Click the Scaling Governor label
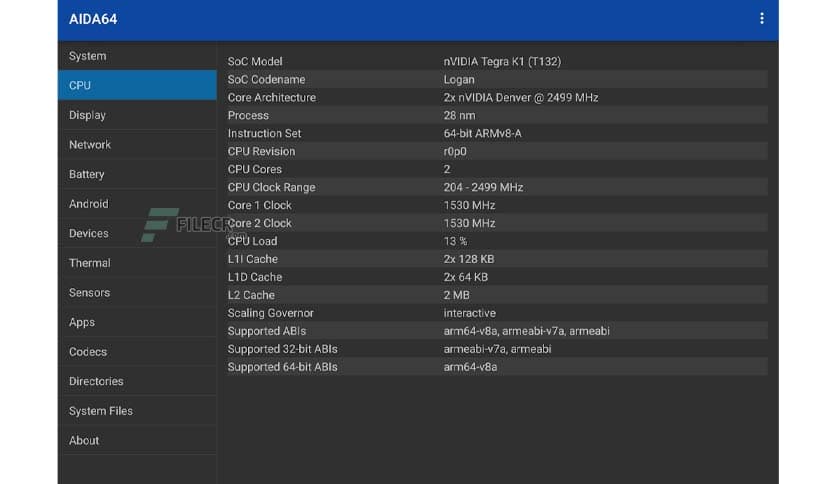Viewport: 836px width, 484px height. click(270, 313)
